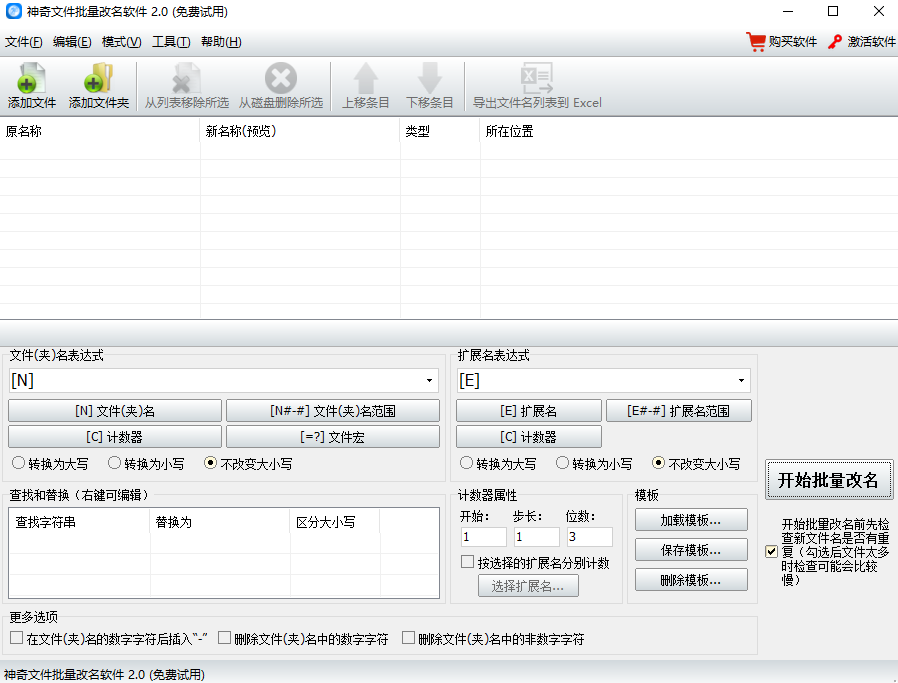
Task: Click the 原名称 column header
Action: [x=100, y=131]
